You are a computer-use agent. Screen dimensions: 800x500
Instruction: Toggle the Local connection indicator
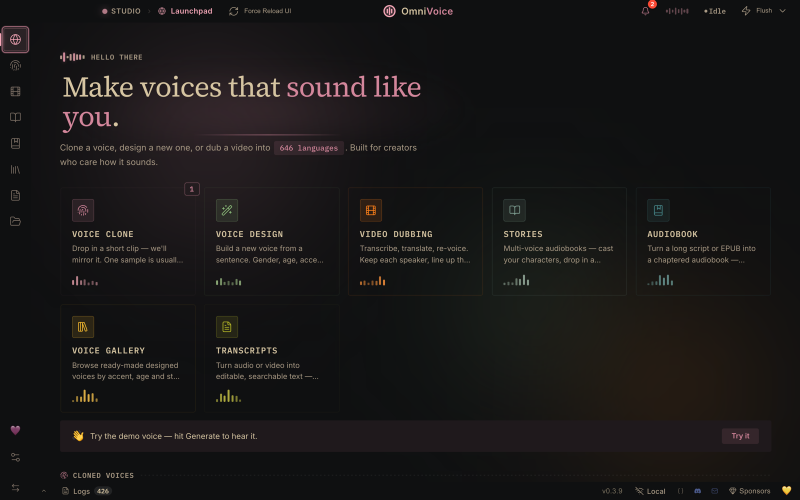pyautogui.click(x=650, y=491)
